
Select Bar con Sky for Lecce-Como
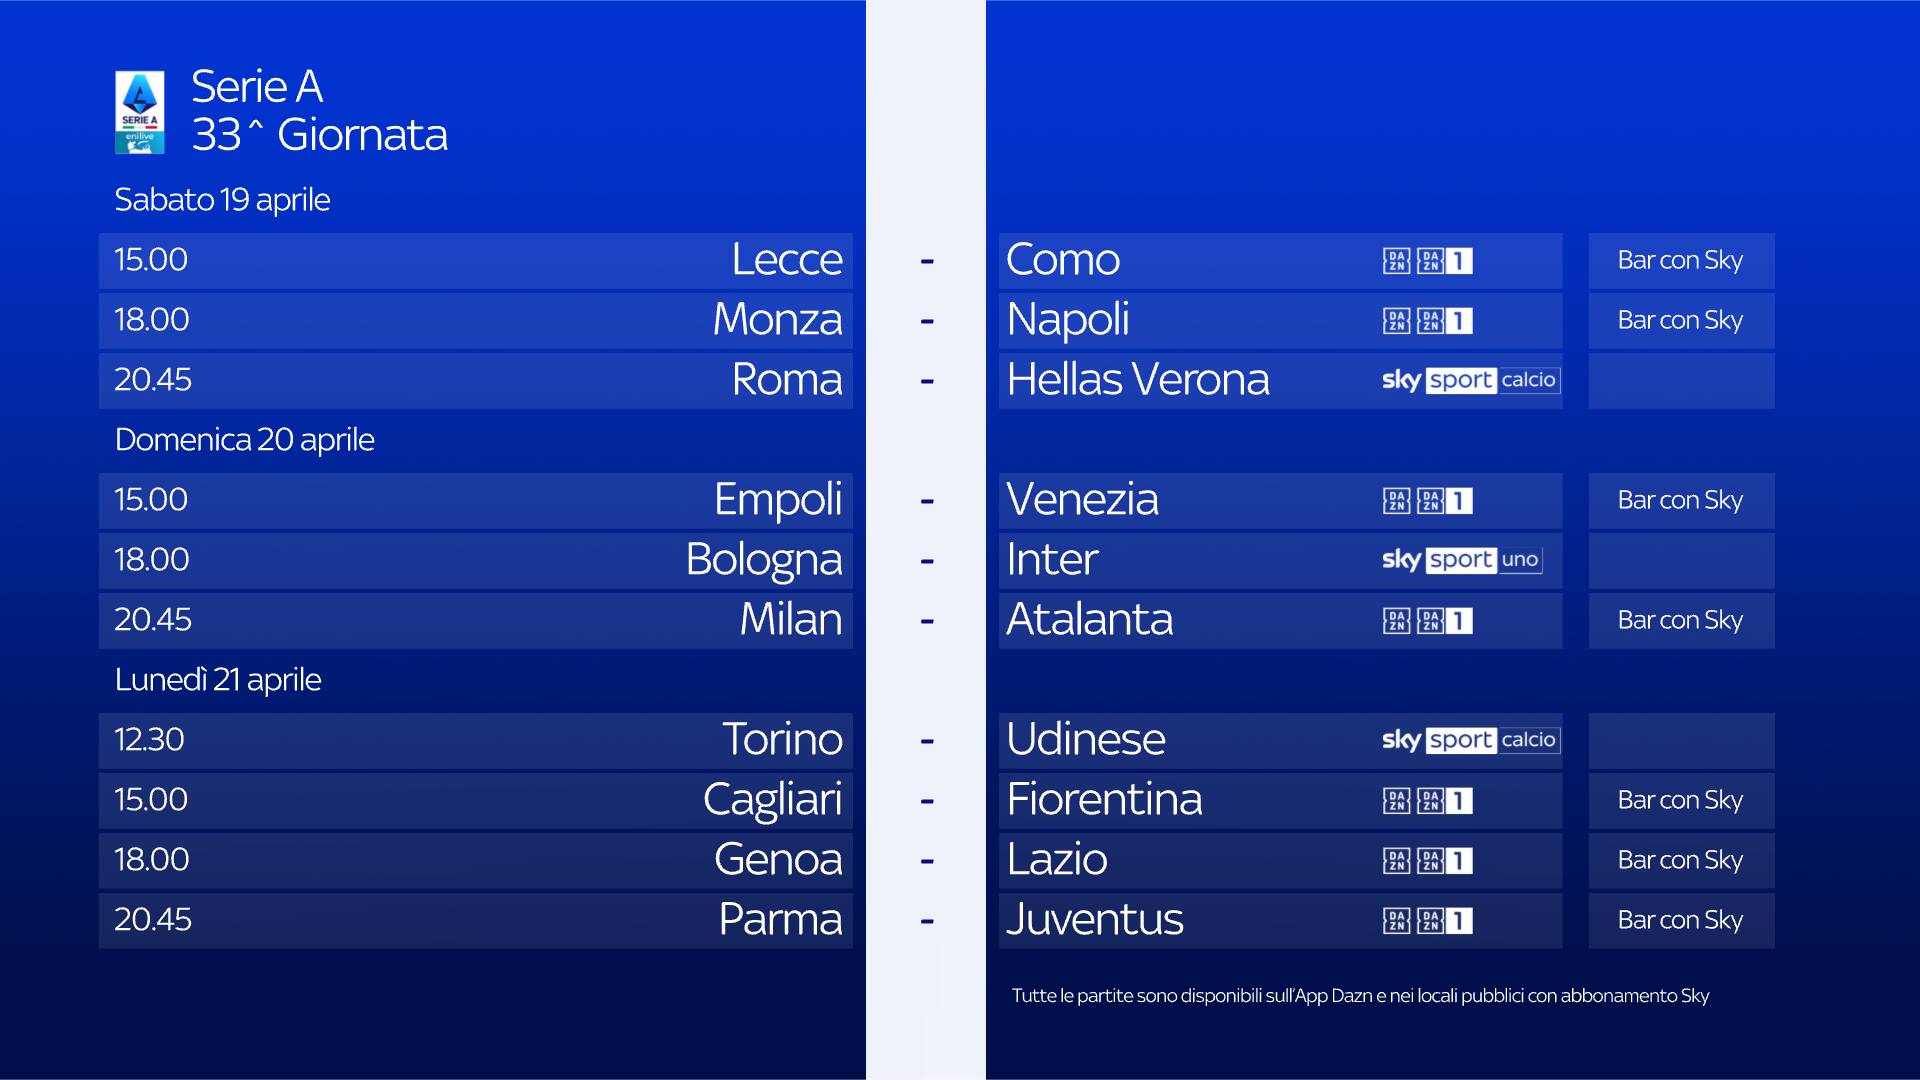click(x=1680, y=261)
